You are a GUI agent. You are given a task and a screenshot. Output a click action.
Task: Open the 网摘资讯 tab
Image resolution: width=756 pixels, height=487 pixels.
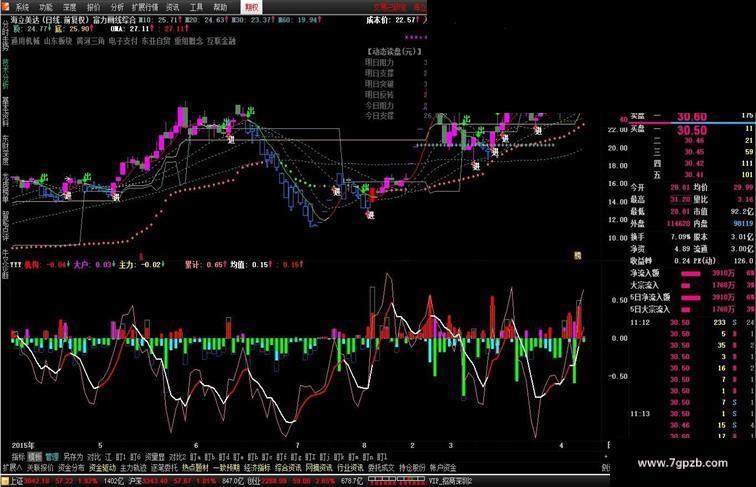click(319, 468)
